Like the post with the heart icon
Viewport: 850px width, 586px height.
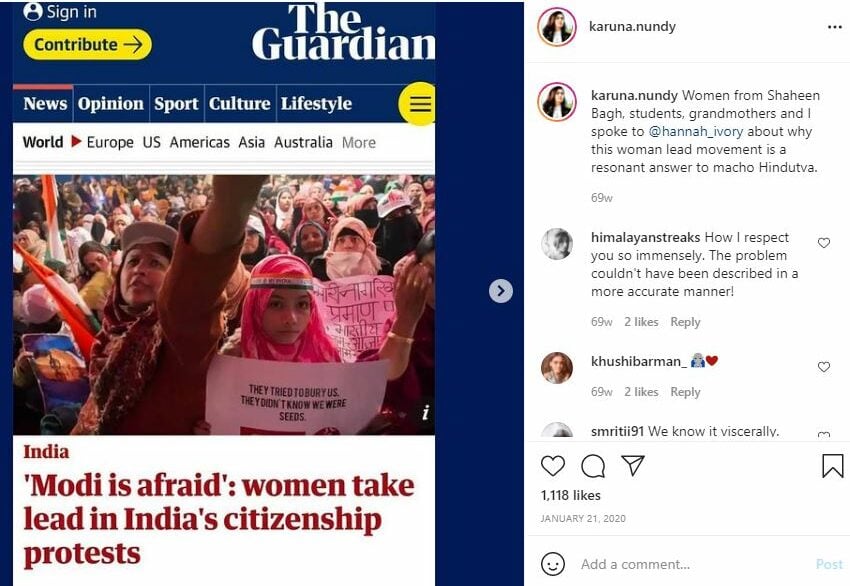(x=552, y=466)
